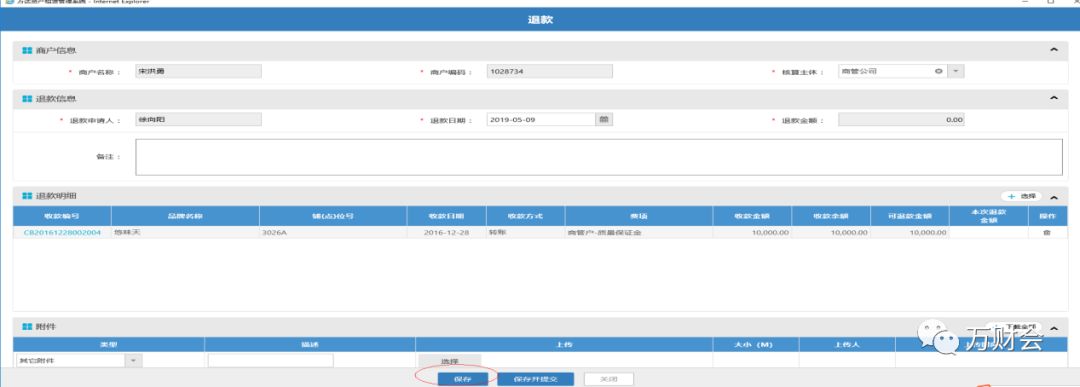This screenshot has height=387, width=1080.
Task: Click the 保存并提交 button
Action: click(535, 379)
